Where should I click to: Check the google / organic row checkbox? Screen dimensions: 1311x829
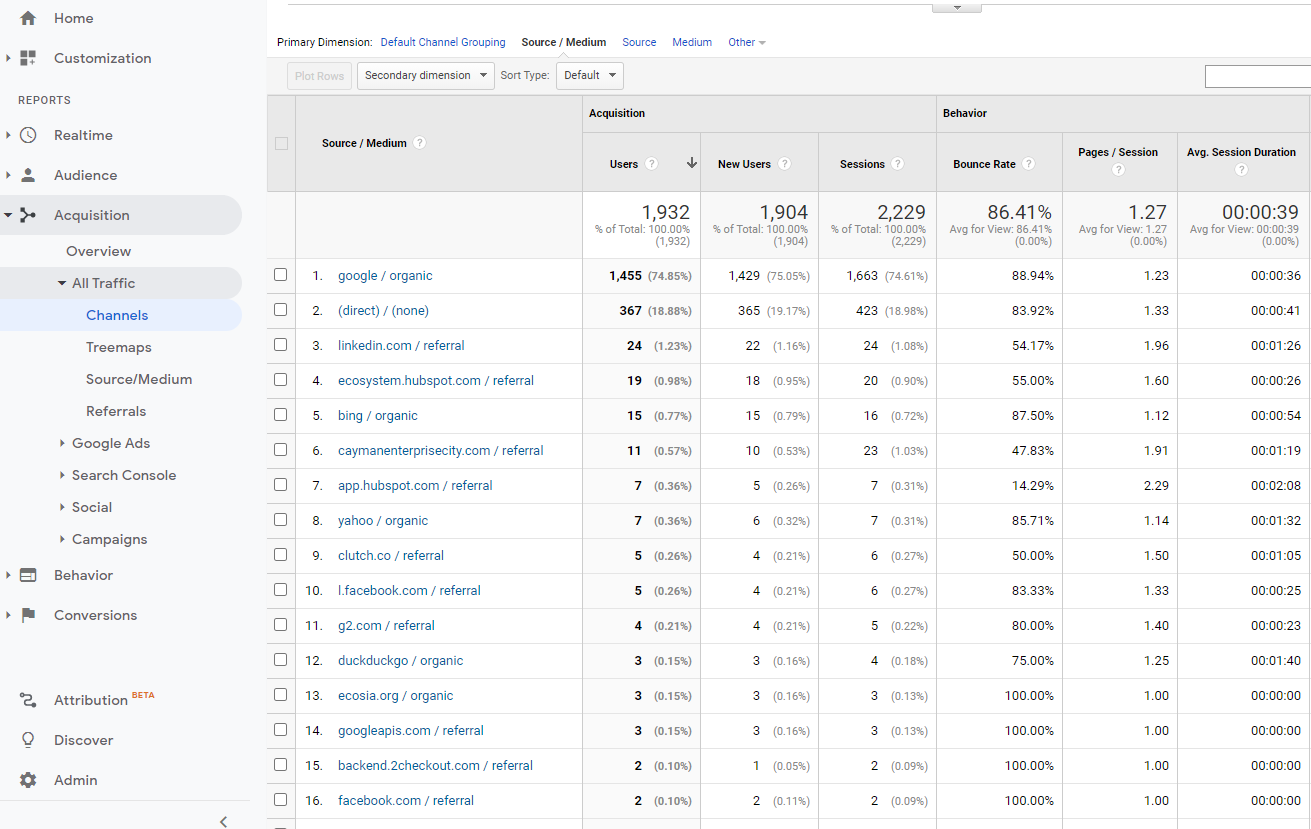(281, 275)
